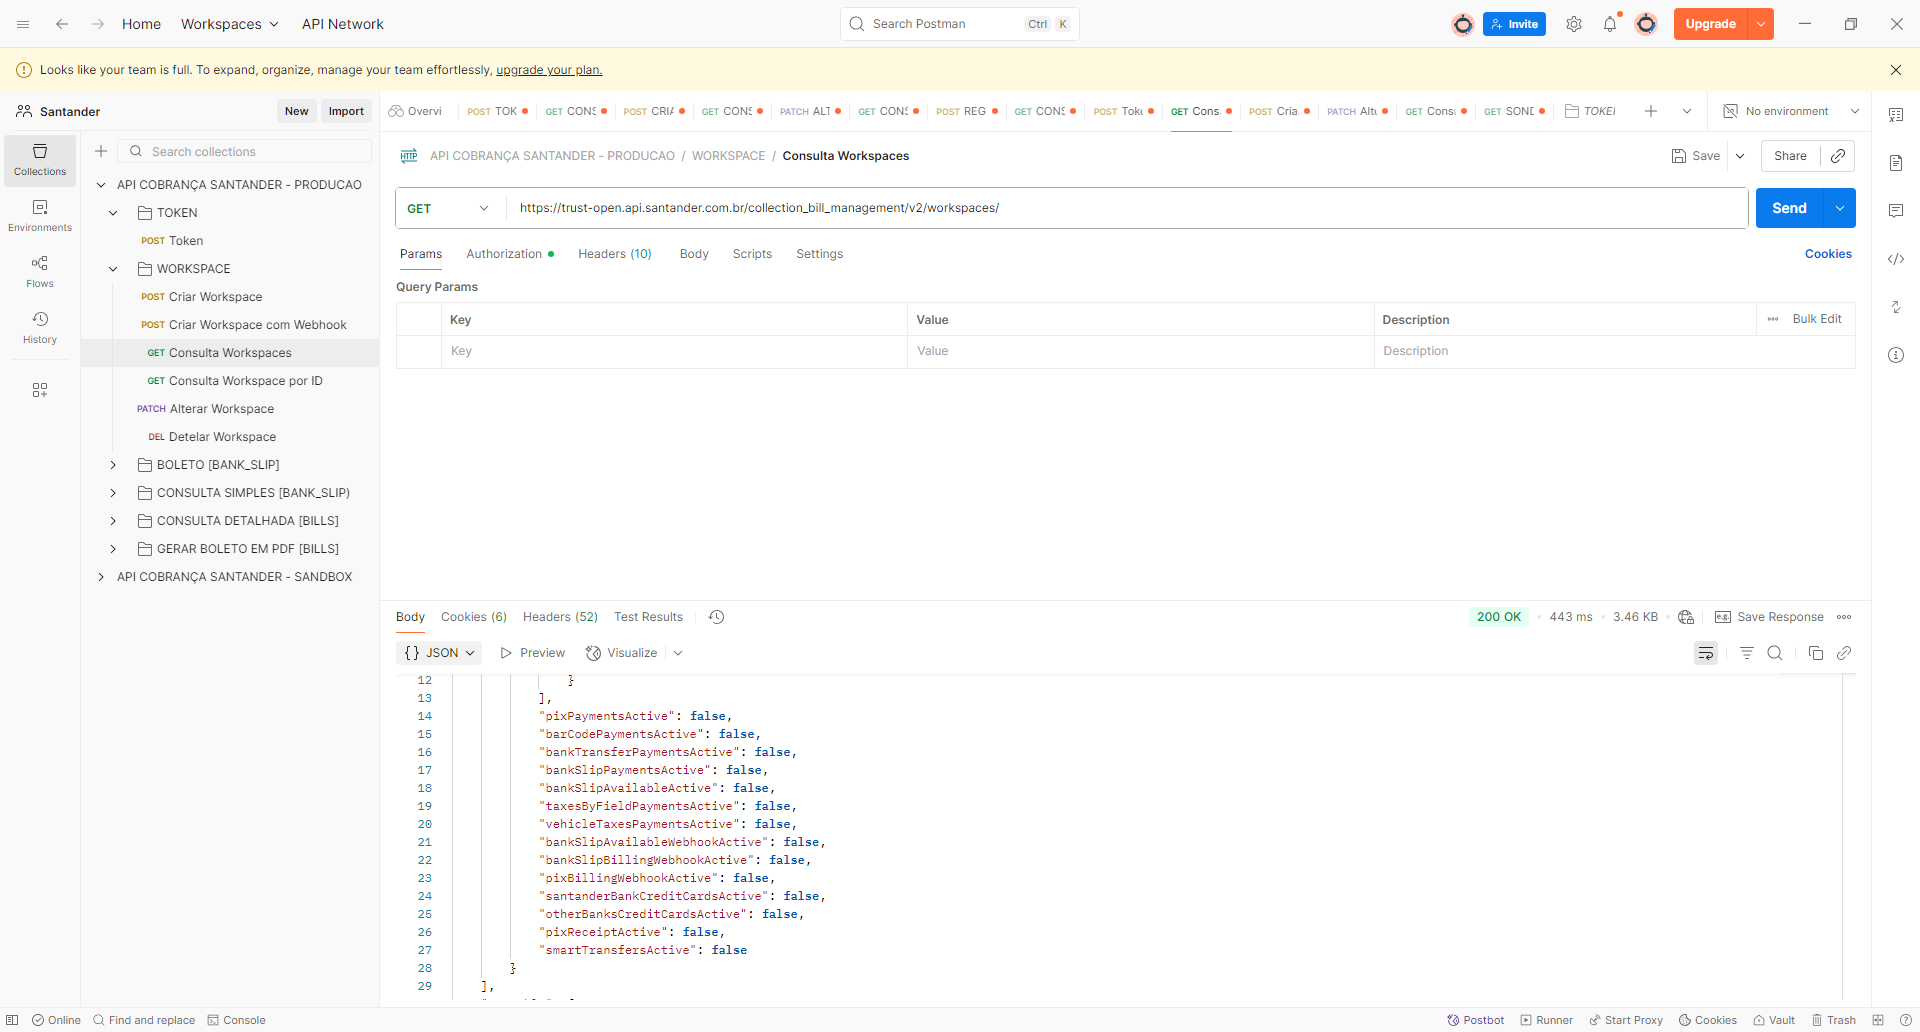Open the code snippet right sidebar icon
1920x1032 pixels.
coord(1896,259)
